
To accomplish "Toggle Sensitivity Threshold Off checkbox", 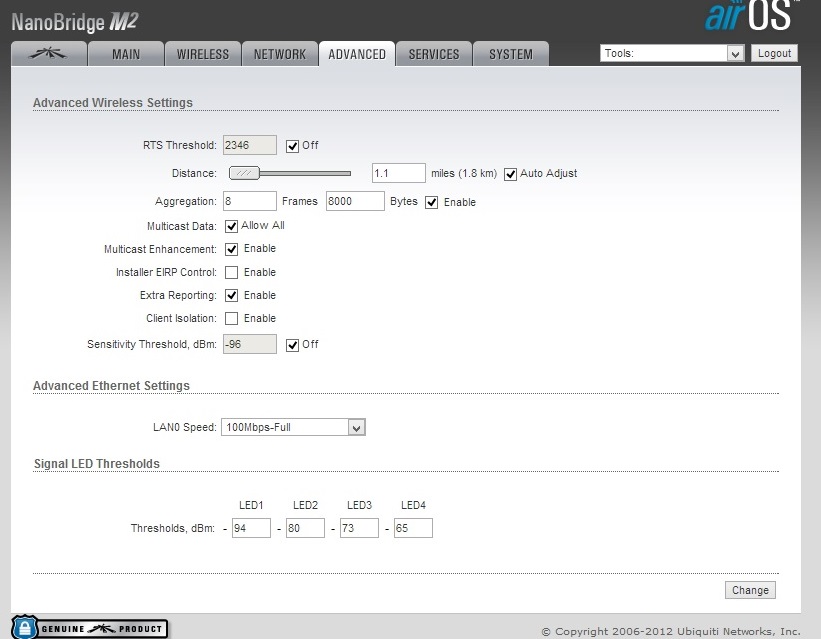I will 292,345.
